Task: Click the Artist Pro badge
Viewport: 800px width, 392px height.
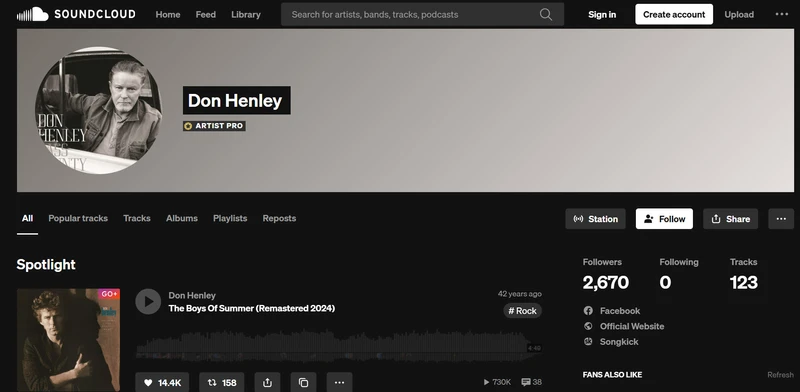Action: click(214, 126)
